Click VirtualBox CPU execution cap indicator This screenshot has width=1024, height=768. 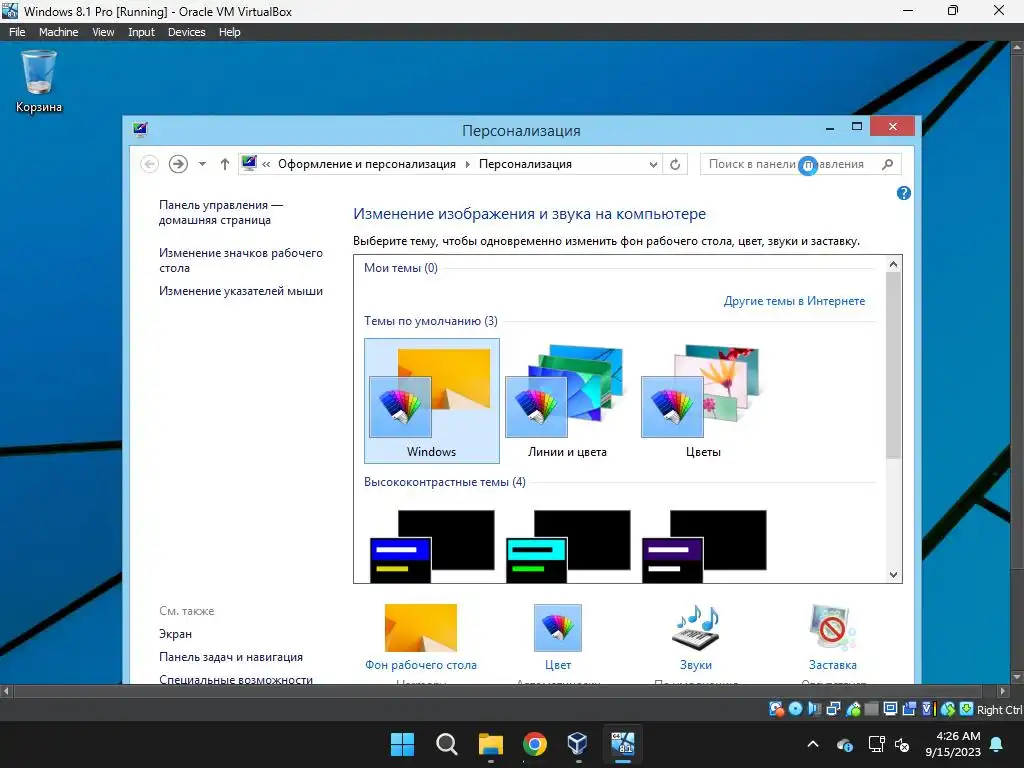(928, 709)
